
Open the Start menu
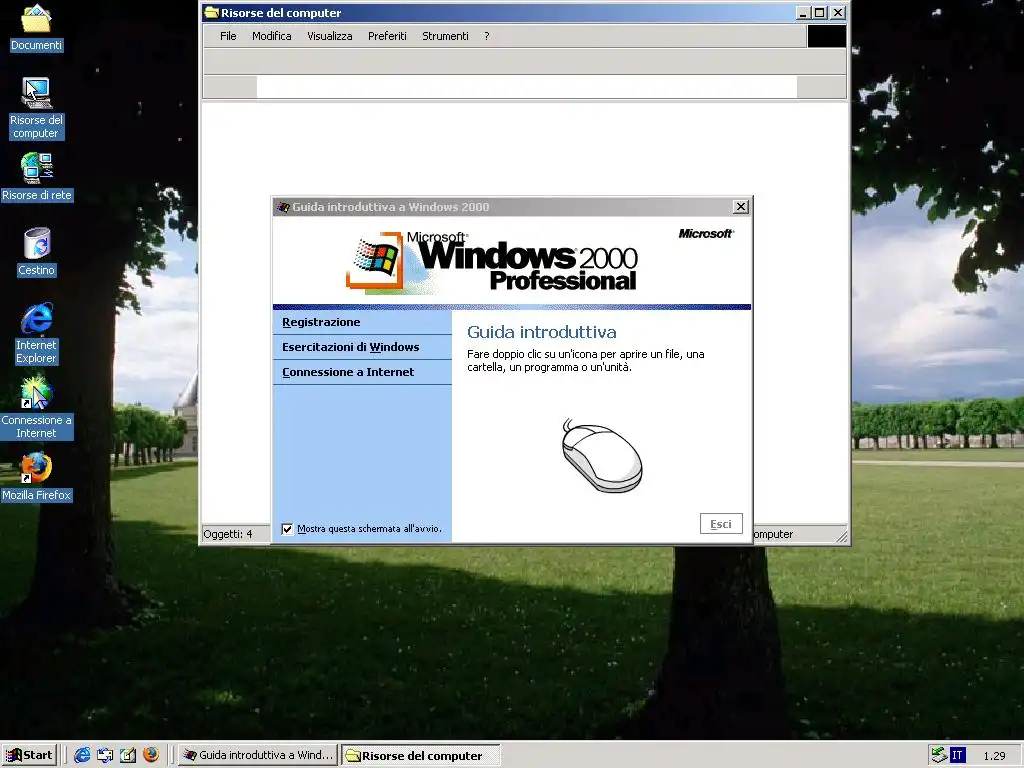pos(30,755)
